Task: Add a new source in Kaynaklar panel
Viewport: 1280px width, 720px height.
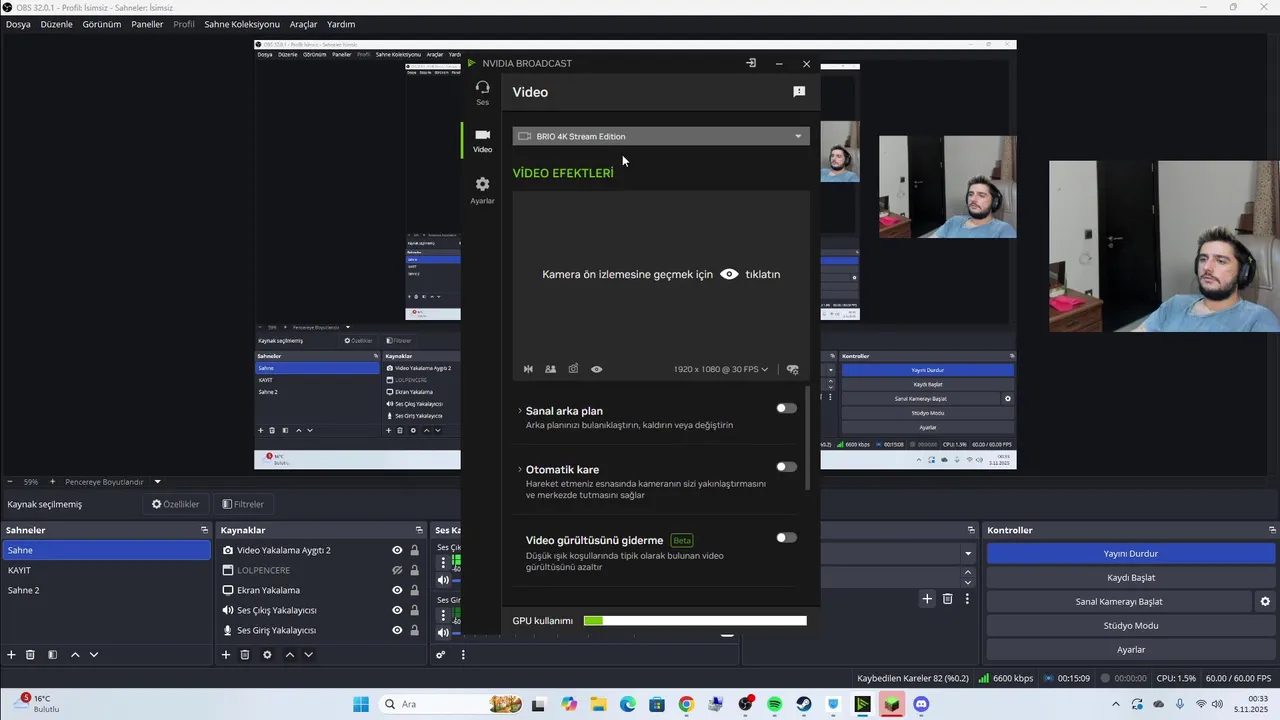Action: (226, 655)
